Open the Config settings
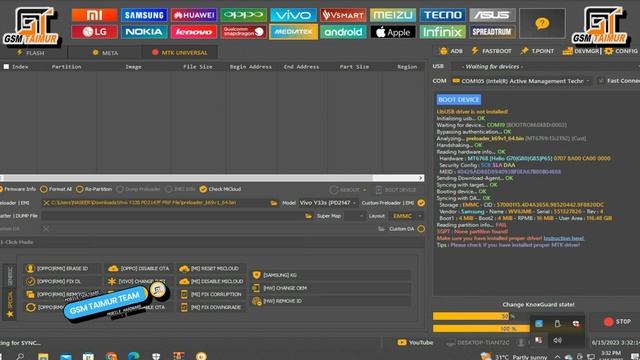Viewport: 640px width, 360px height. (x=620, y=51)
